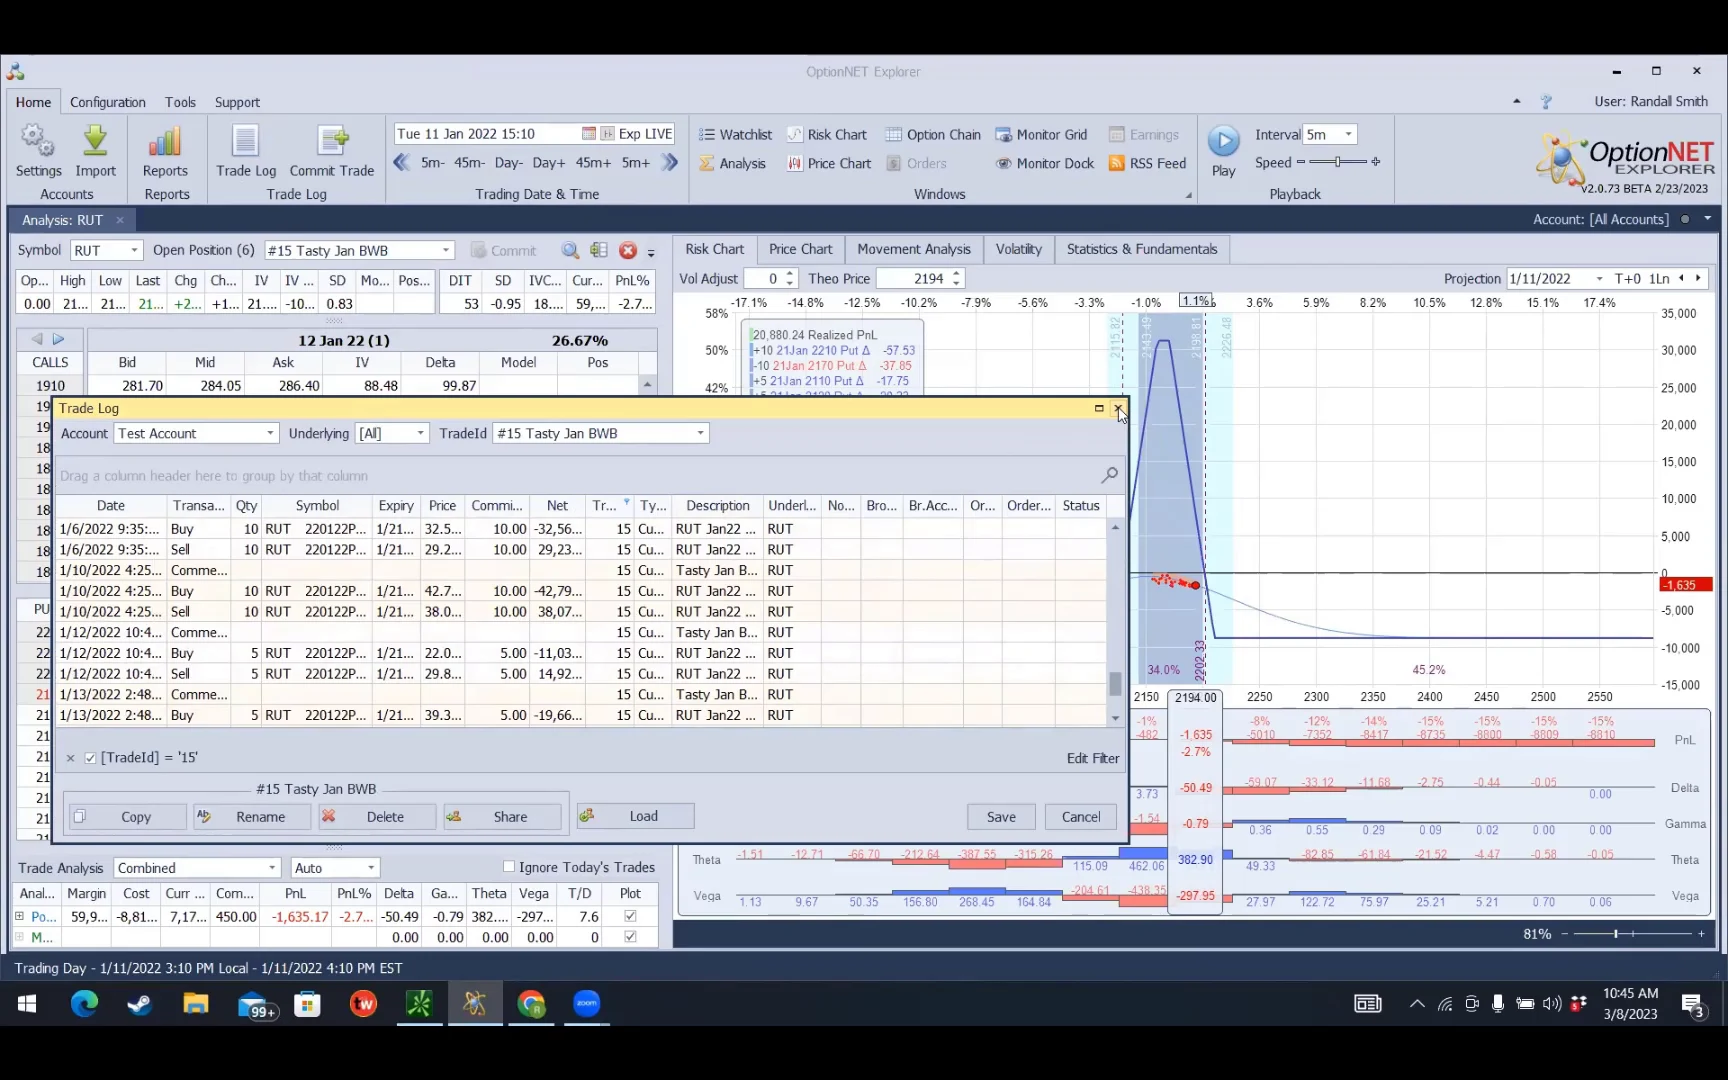The height and width of the screenshot is (1080, 1728).
Task: Click Edit Filter link in Trade Log
Action: [1093, 758]
